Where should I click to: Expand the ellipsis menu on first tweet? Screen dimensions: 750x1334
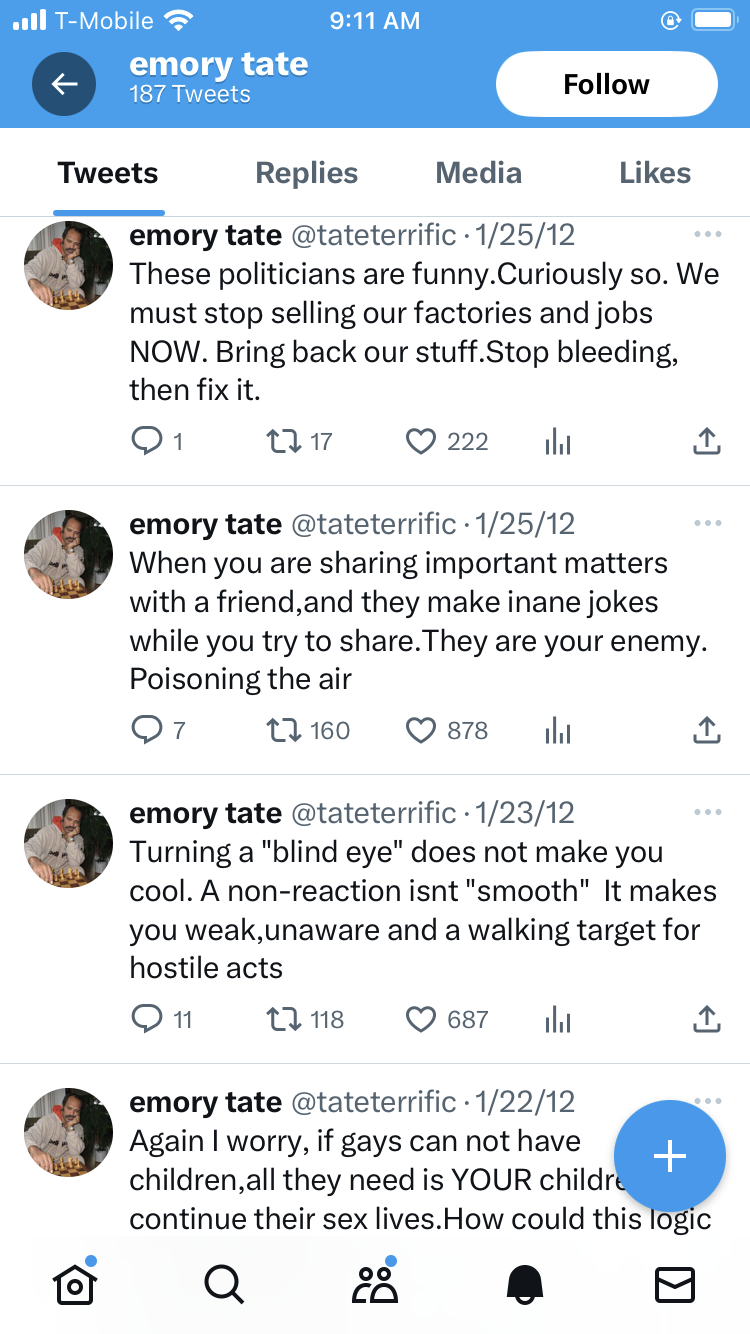(x=707, y=235)
